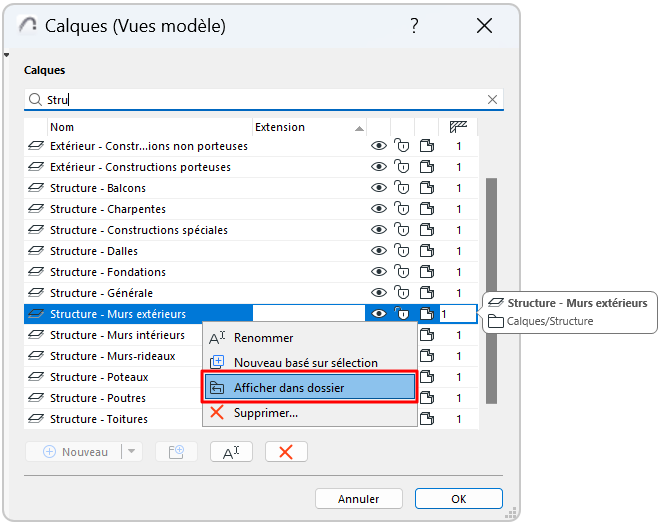Select the Structure - Murs-rideaux row
Screen dimensions: 662x526
point(113,356)
